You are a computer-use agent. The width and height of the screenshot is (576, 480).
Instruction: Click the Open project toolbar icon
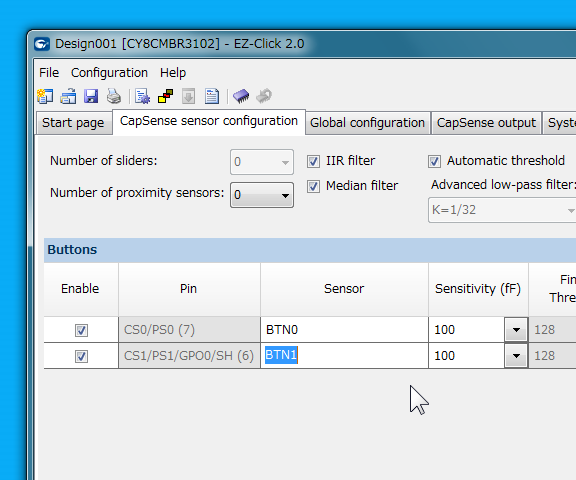click(68, 97)
